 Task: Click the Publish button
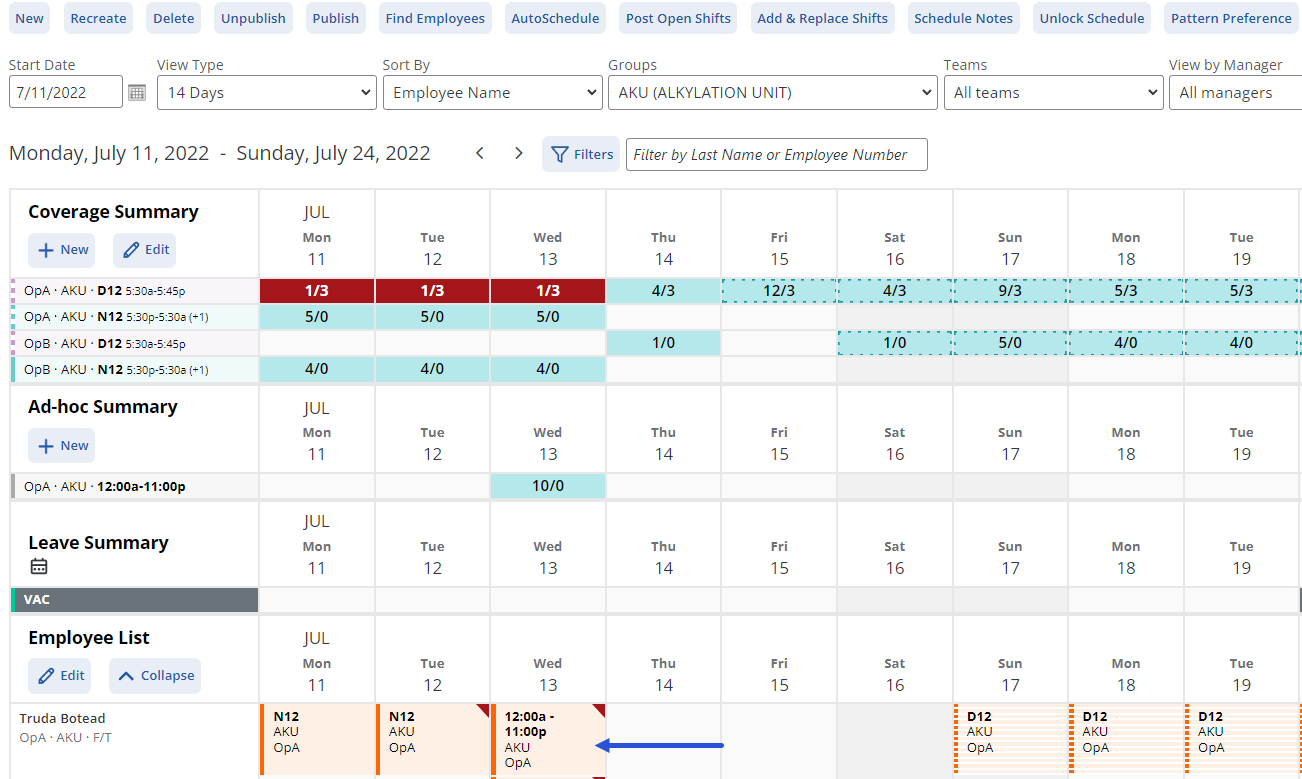tap(336, 18)
